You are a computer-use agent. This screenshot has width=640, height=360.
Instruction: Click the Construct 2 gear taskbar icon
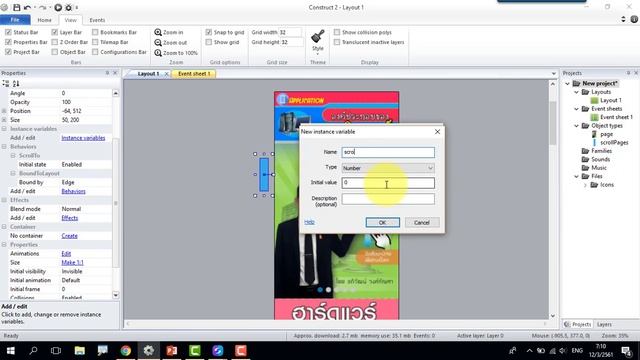149,351
